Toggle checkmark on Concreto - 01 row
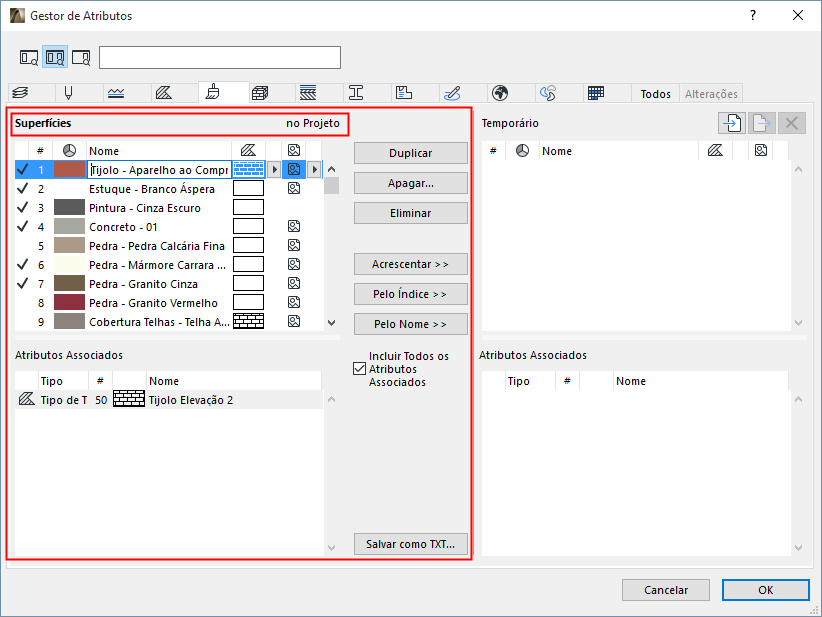 coord(23,226)
